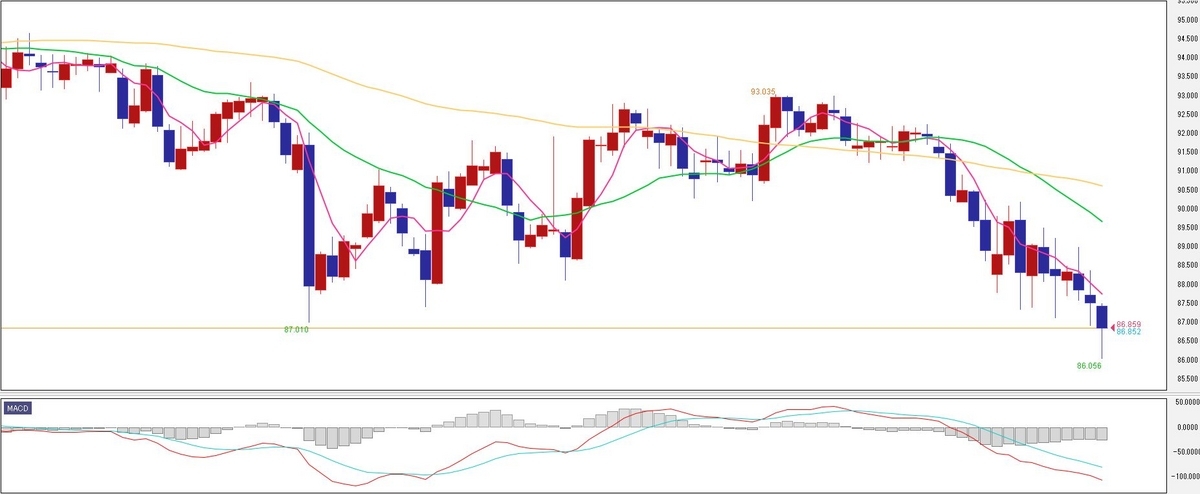This screenshot has width=1200, height=494.
Task: Click 88.000 on the price axis
Action: click(1186, 284)
